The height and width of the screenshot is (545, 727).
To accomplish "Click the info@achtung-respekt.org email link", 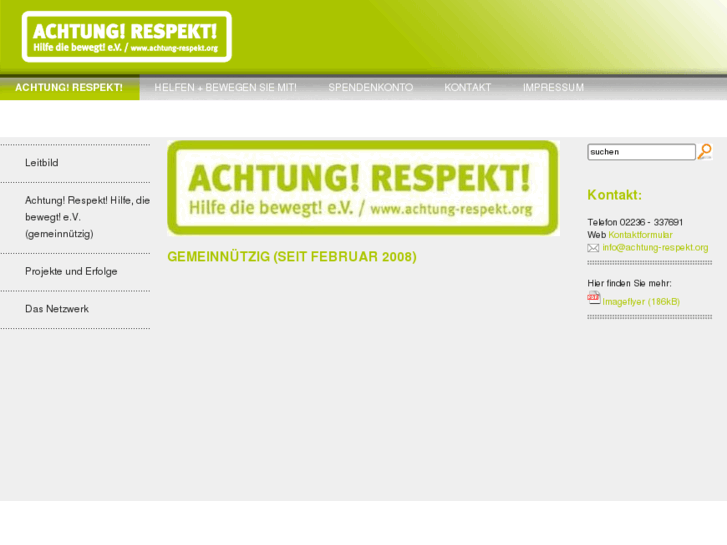I will [x=655, y=248].
